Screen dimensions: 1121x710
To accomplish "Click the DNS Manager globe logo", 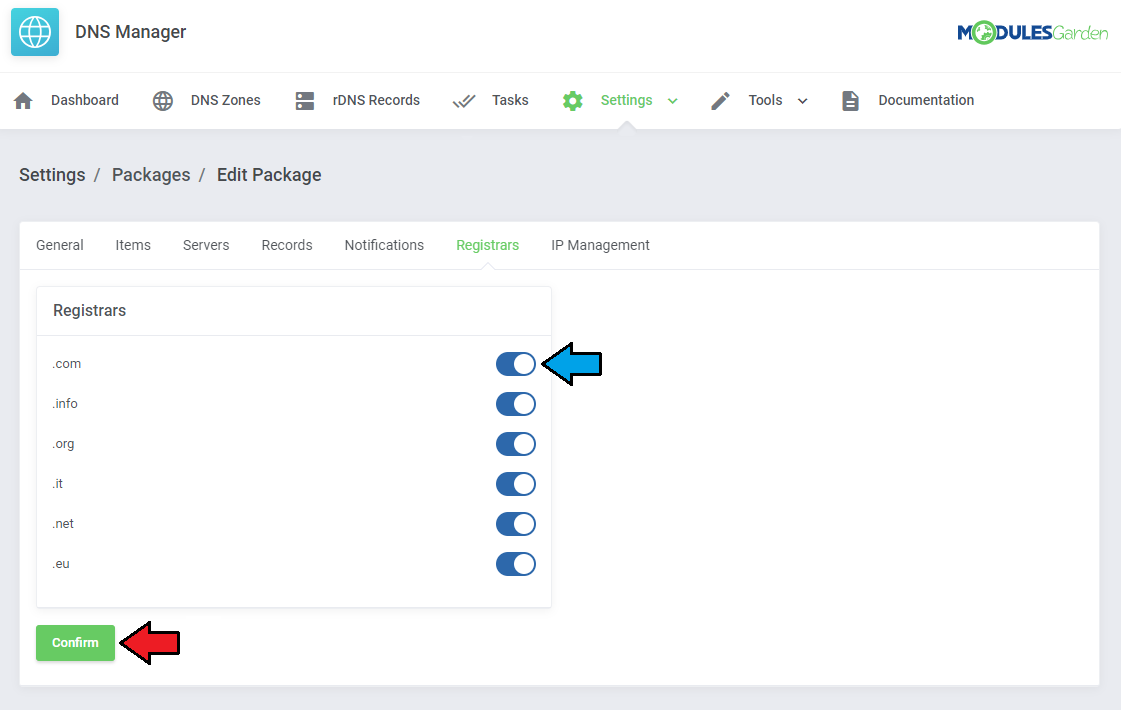I will click(35, 32).
